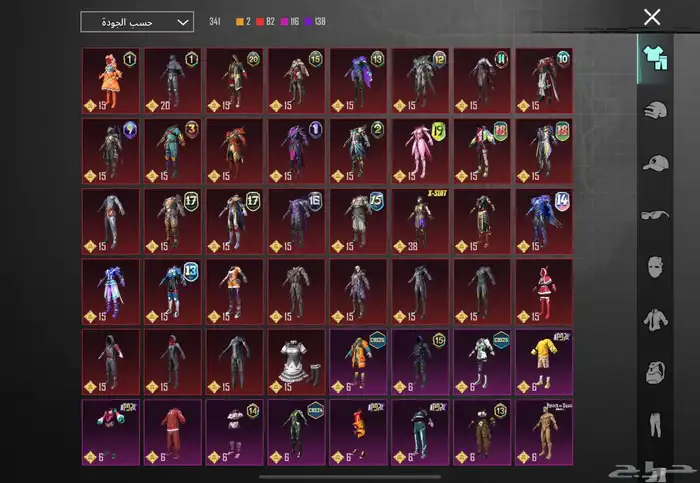
Task: Select the backpack category icon
Action: point(657,373)
